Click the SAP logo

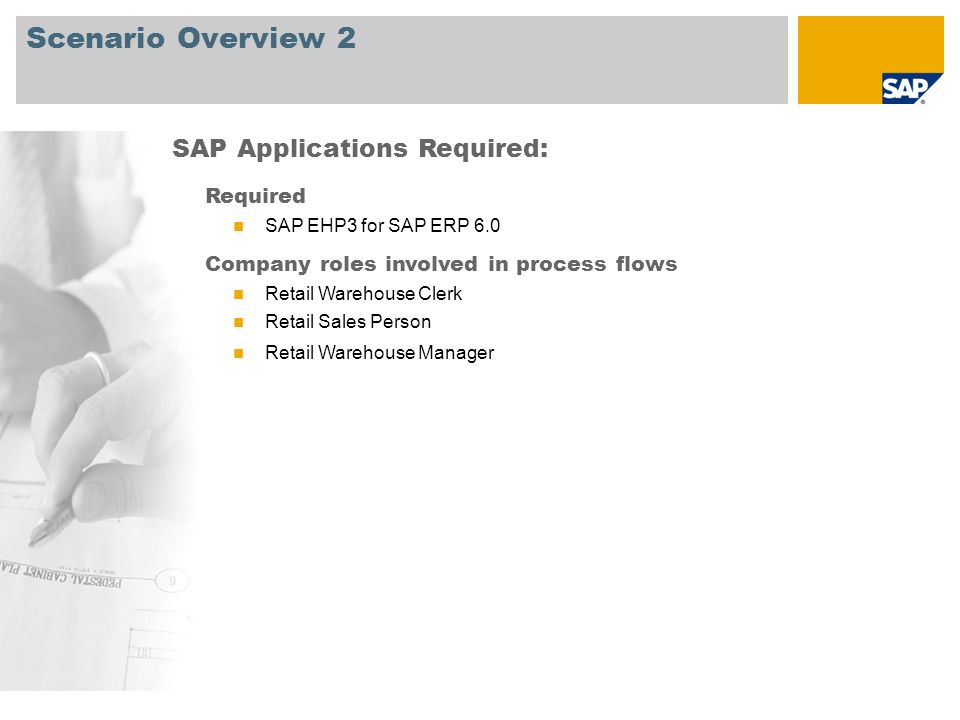(x=911, y=89)
